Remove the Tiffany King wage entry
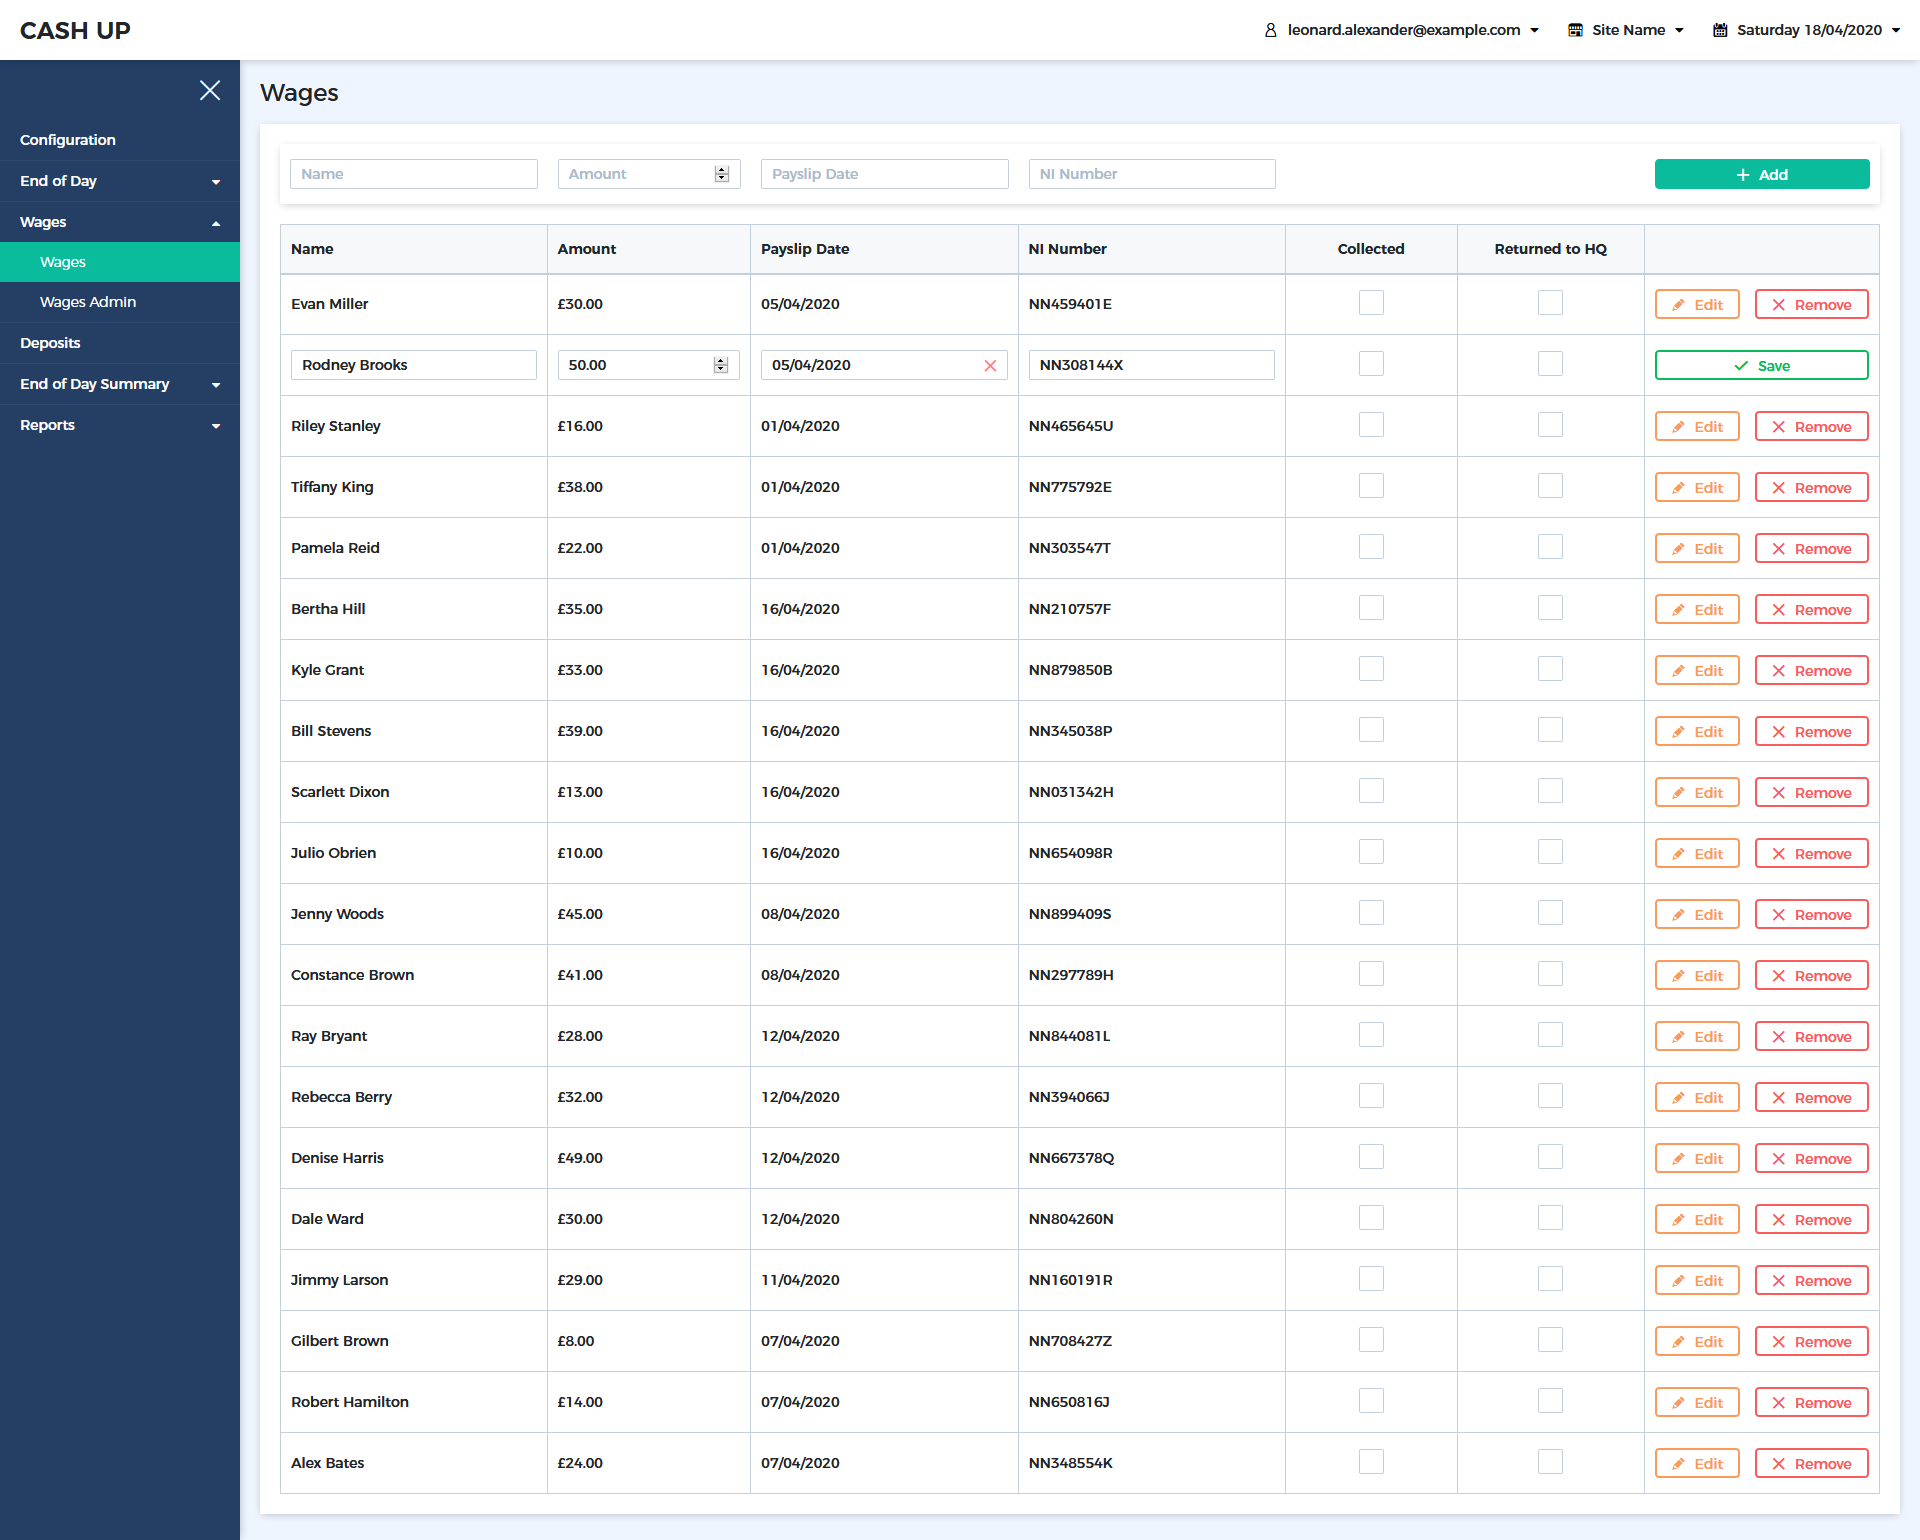Viewport: 1920px width, 1540px height. coord(1811,488)
